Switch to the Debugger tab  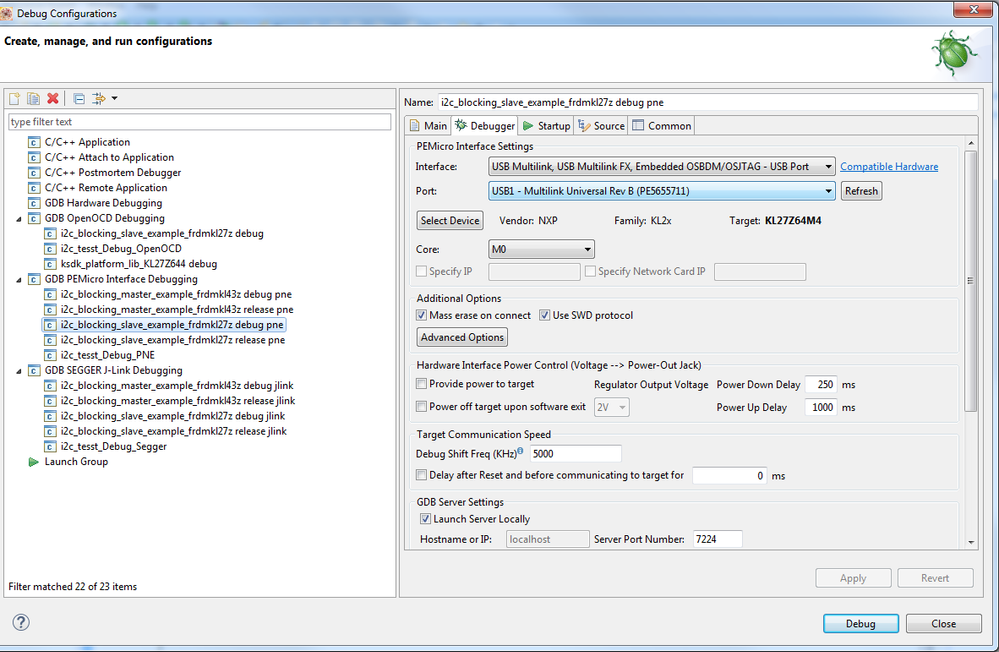[485, 126]
